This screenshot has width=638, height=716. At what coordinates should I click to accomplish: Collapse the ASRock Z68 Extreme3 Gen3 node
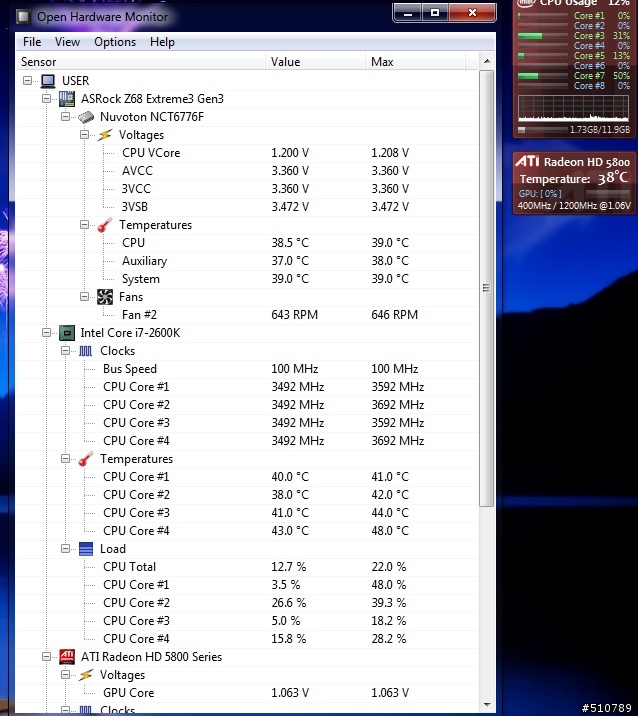coord(47,99)
